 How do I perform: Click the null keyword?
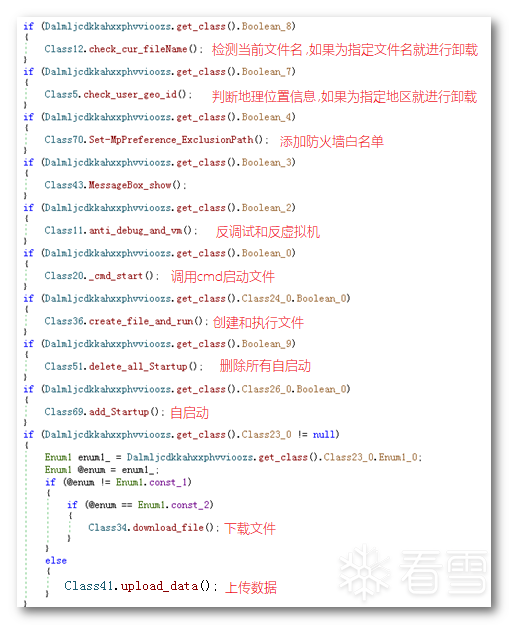pos(324,434)
